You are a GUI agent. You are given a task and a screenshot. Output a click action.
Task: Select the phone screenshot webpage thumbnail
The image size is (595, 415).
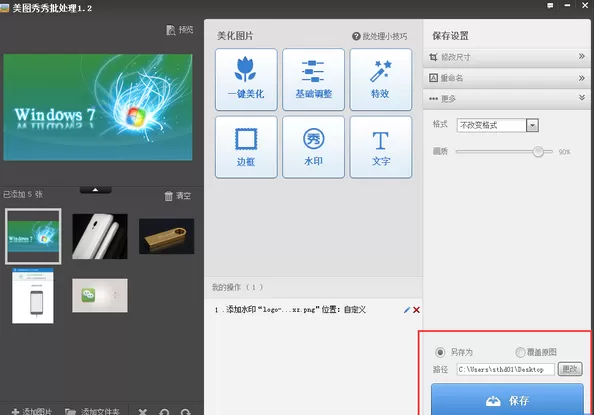pos(33,296)
